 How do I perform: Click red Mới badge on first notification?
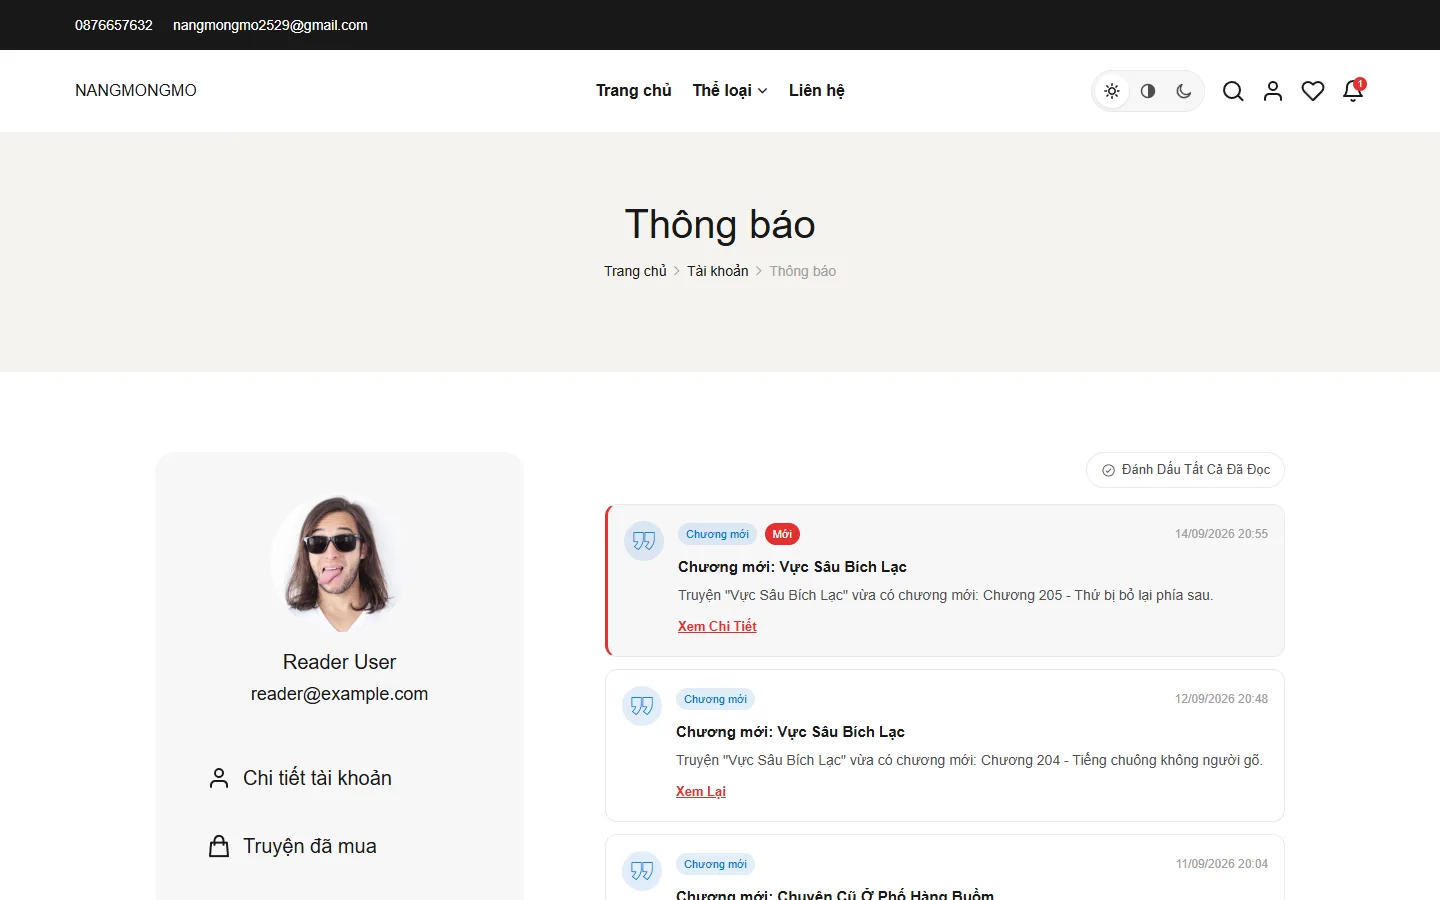point(782,534)
